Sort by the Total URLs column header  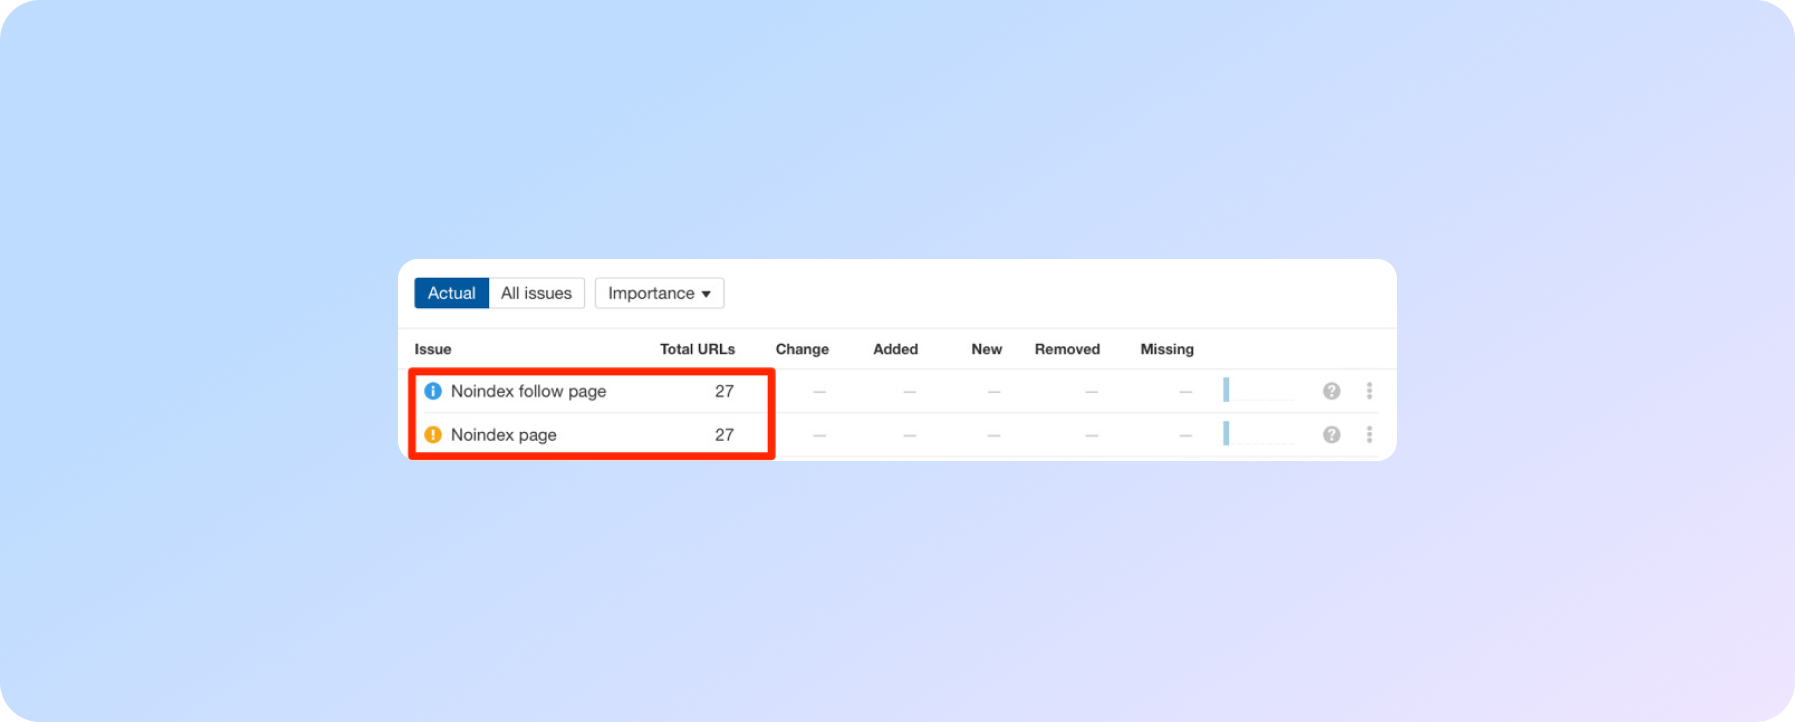pos(697,349)
